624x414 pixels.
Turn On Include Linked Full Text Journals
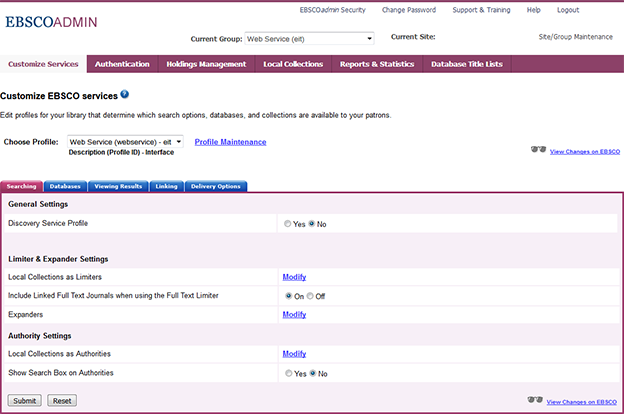[x=289, y=296]
